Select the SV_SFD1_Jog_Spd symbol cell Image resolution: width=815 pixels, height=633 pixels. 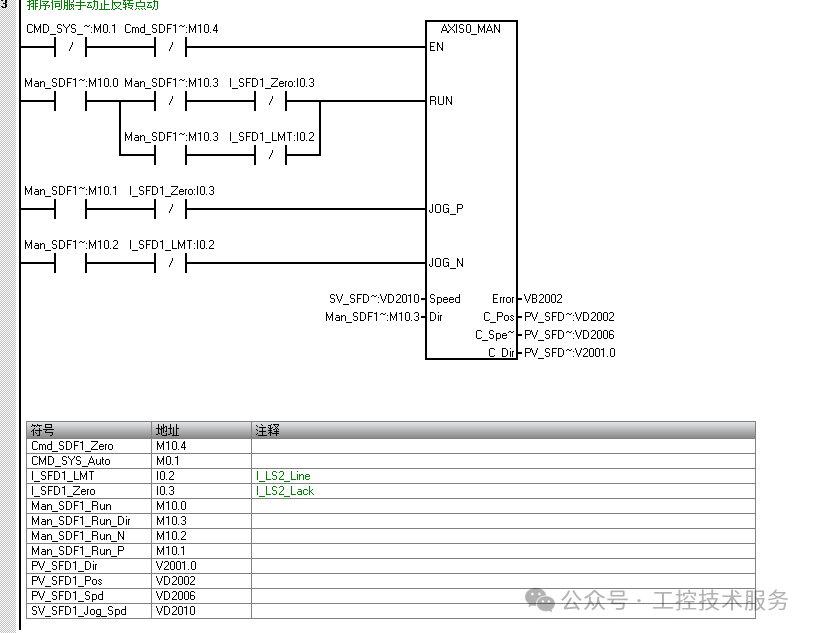(89, 611)
